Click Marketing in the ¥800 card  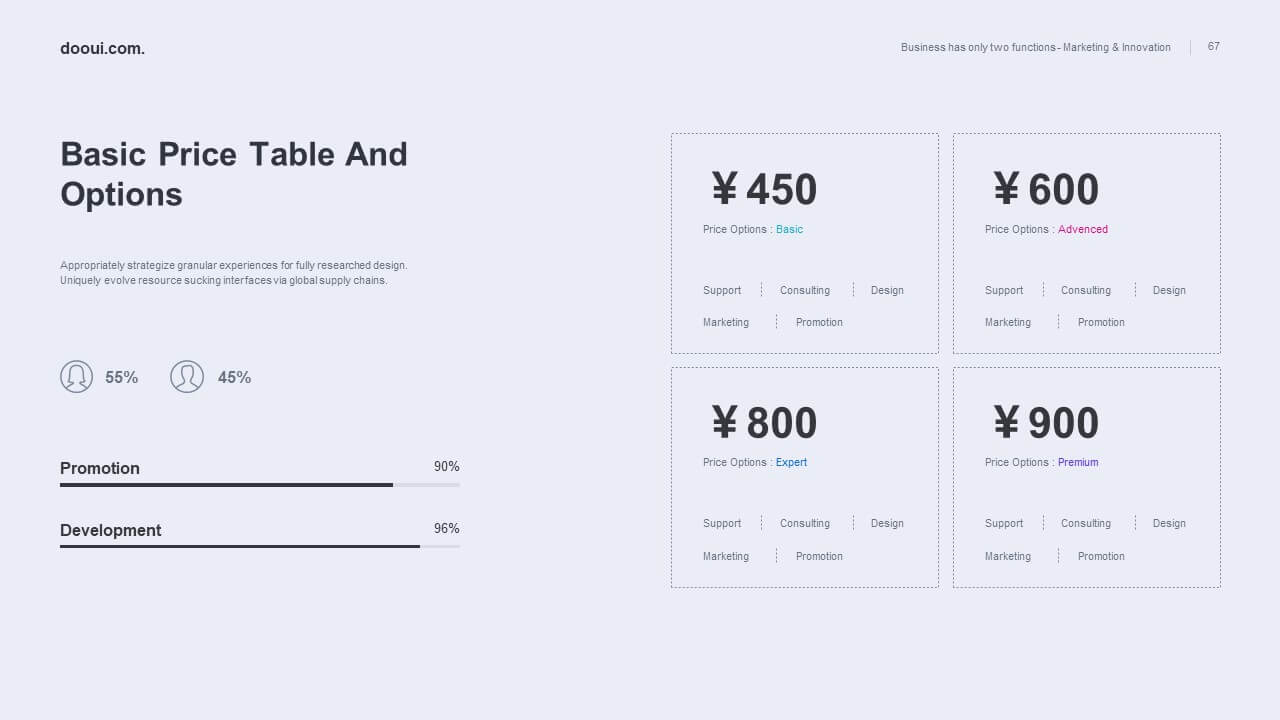726,556
